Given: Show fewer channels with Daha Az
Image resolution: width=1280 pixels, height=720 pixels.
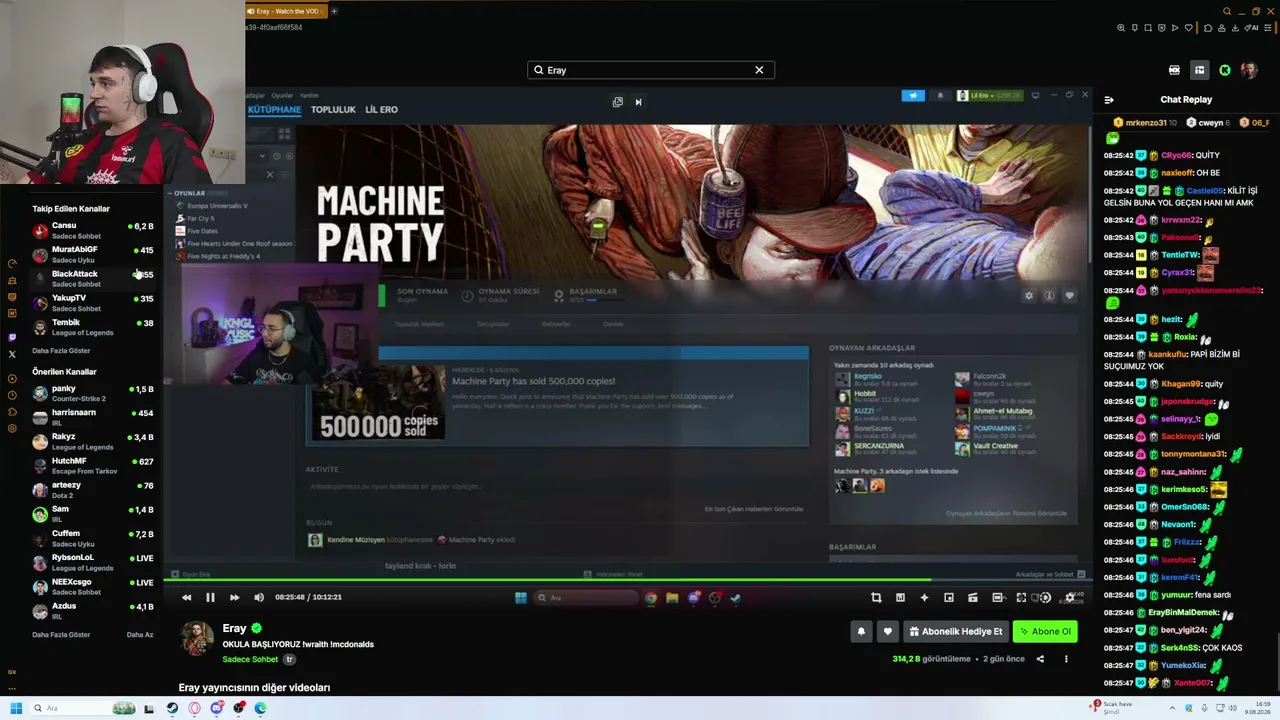Looking at the screenshot, I should click(140, 635).
